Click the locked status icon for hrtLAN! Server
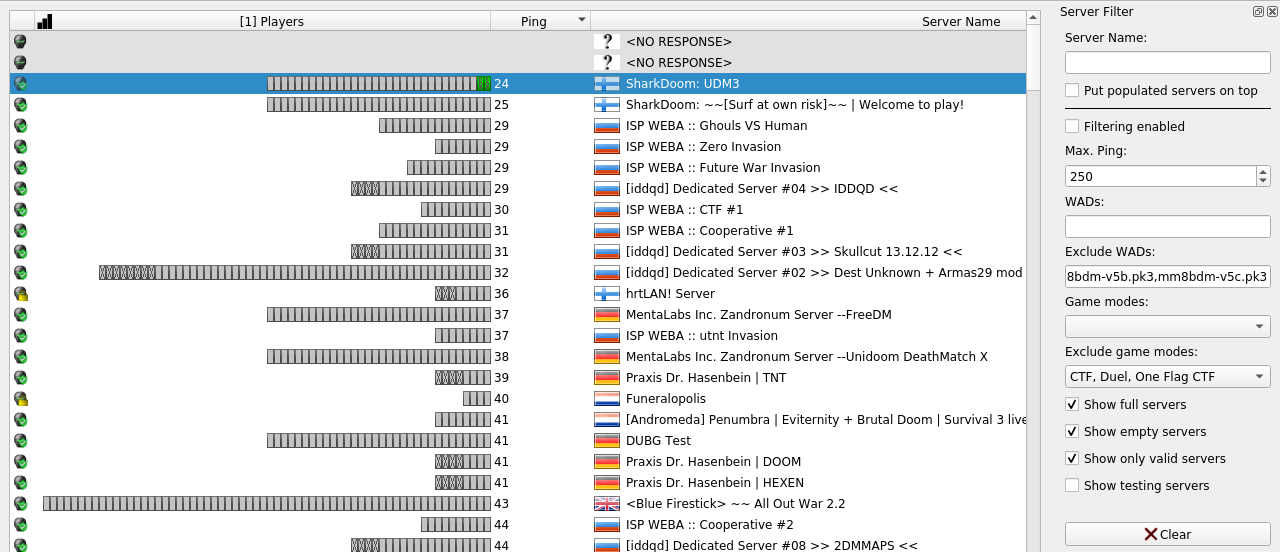Viewport: 1280px width, 552px height. [20, 294]
